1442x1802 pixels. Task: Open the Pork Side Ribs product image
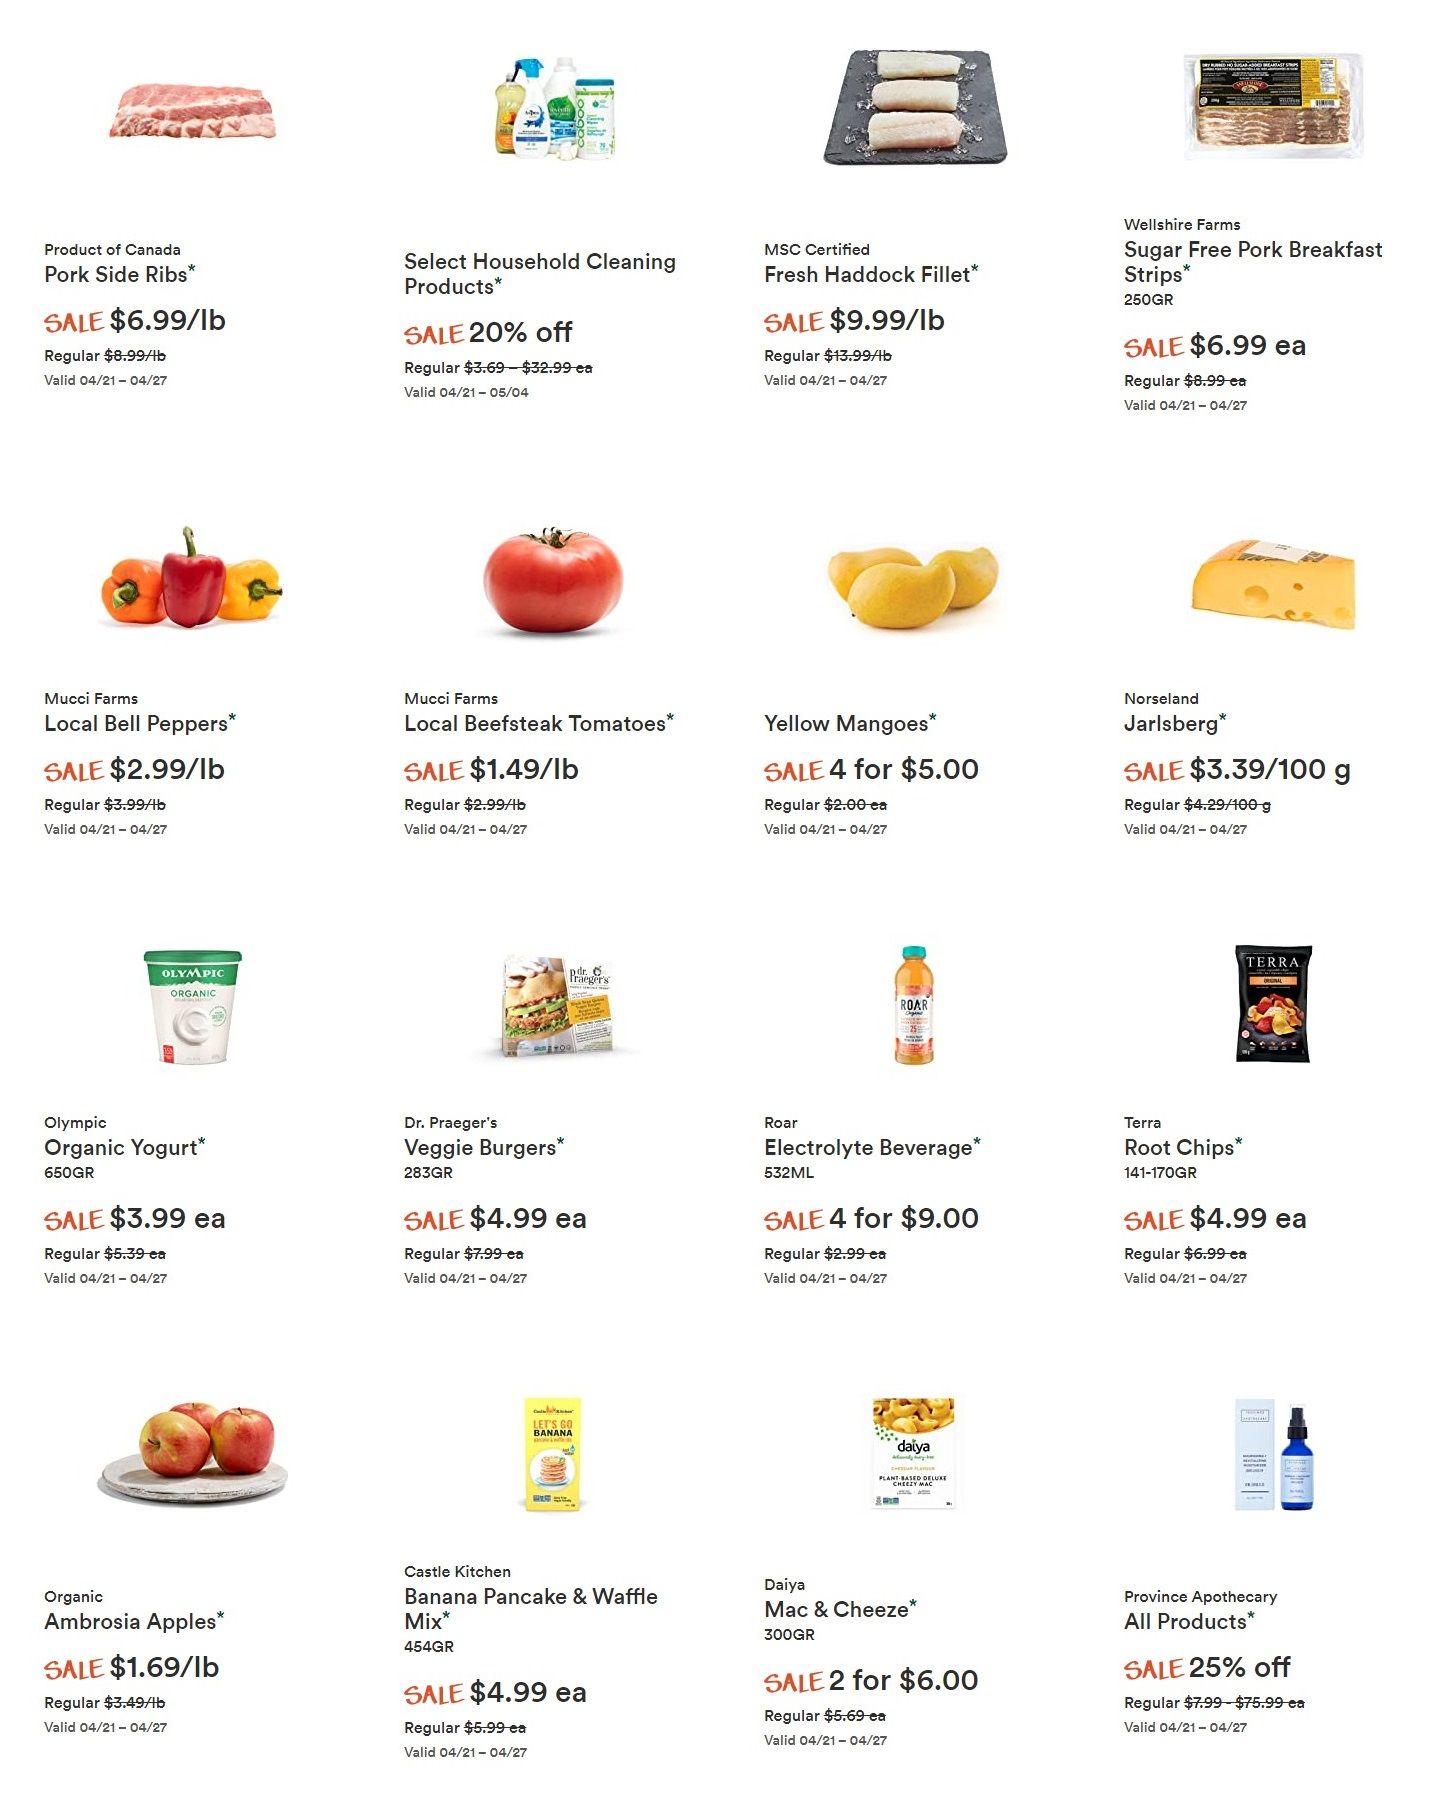coord(193,111)
